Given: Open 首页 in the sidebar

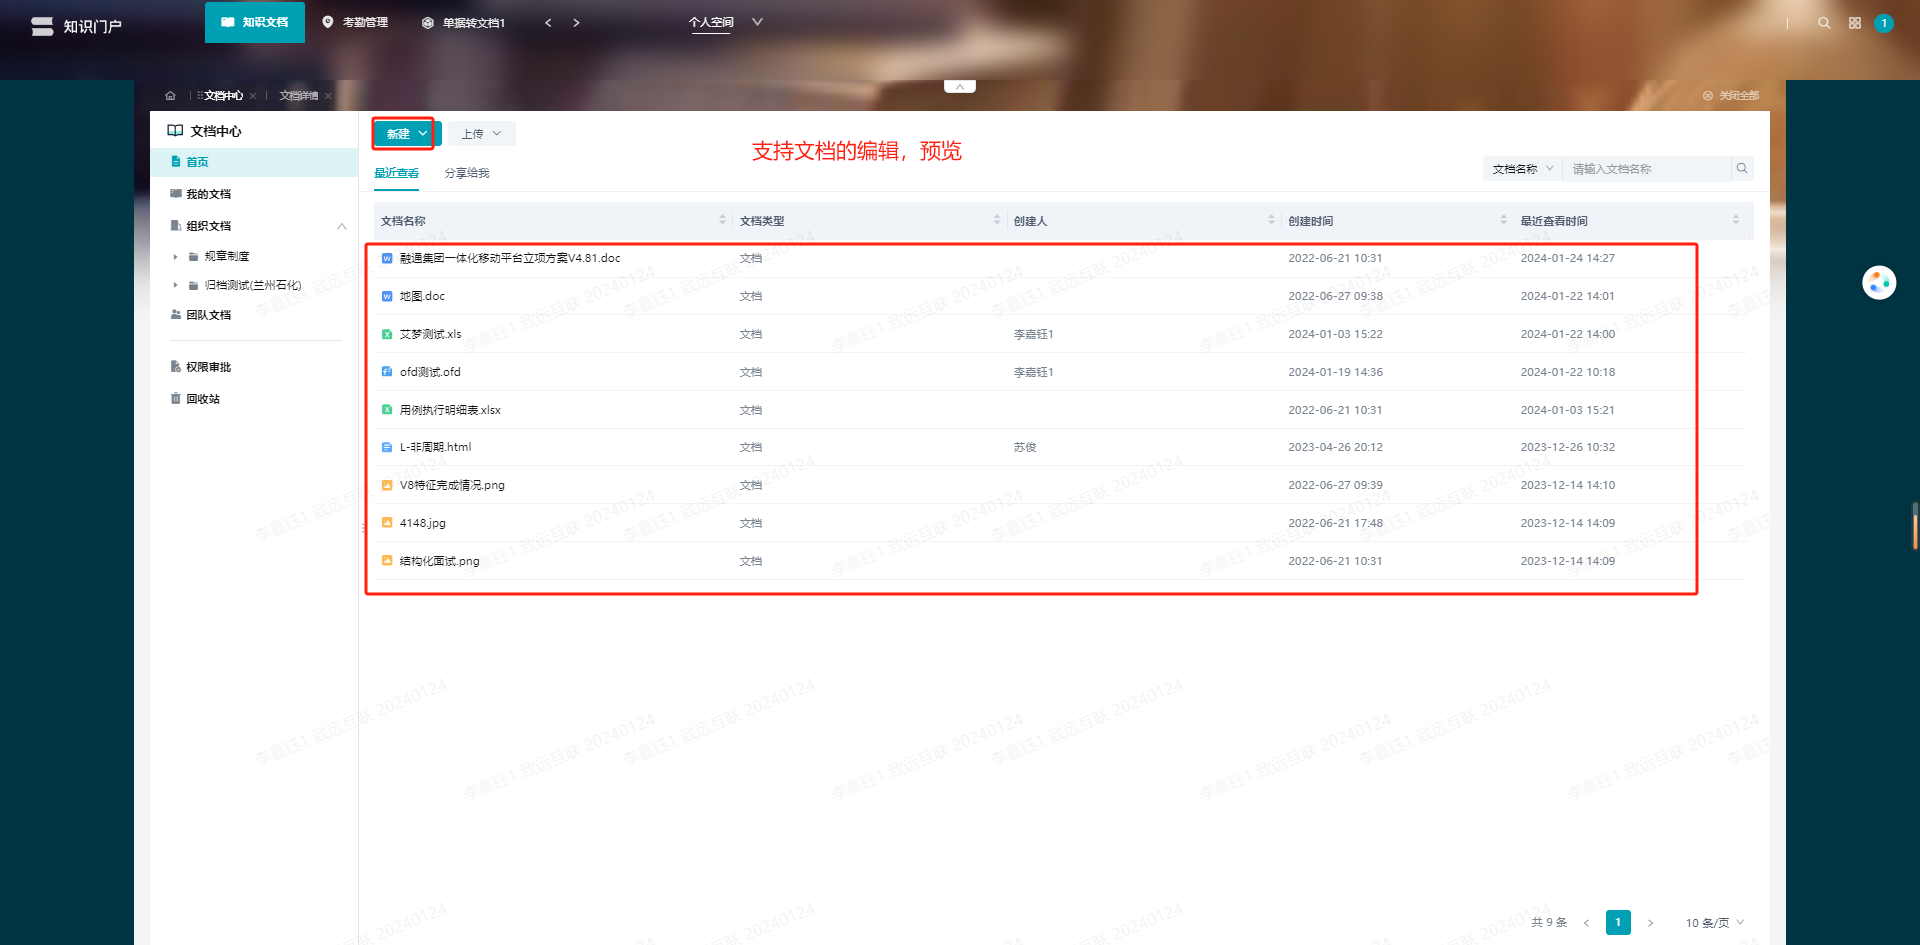Looking at the screenshot, I should (x=254, y=162).
